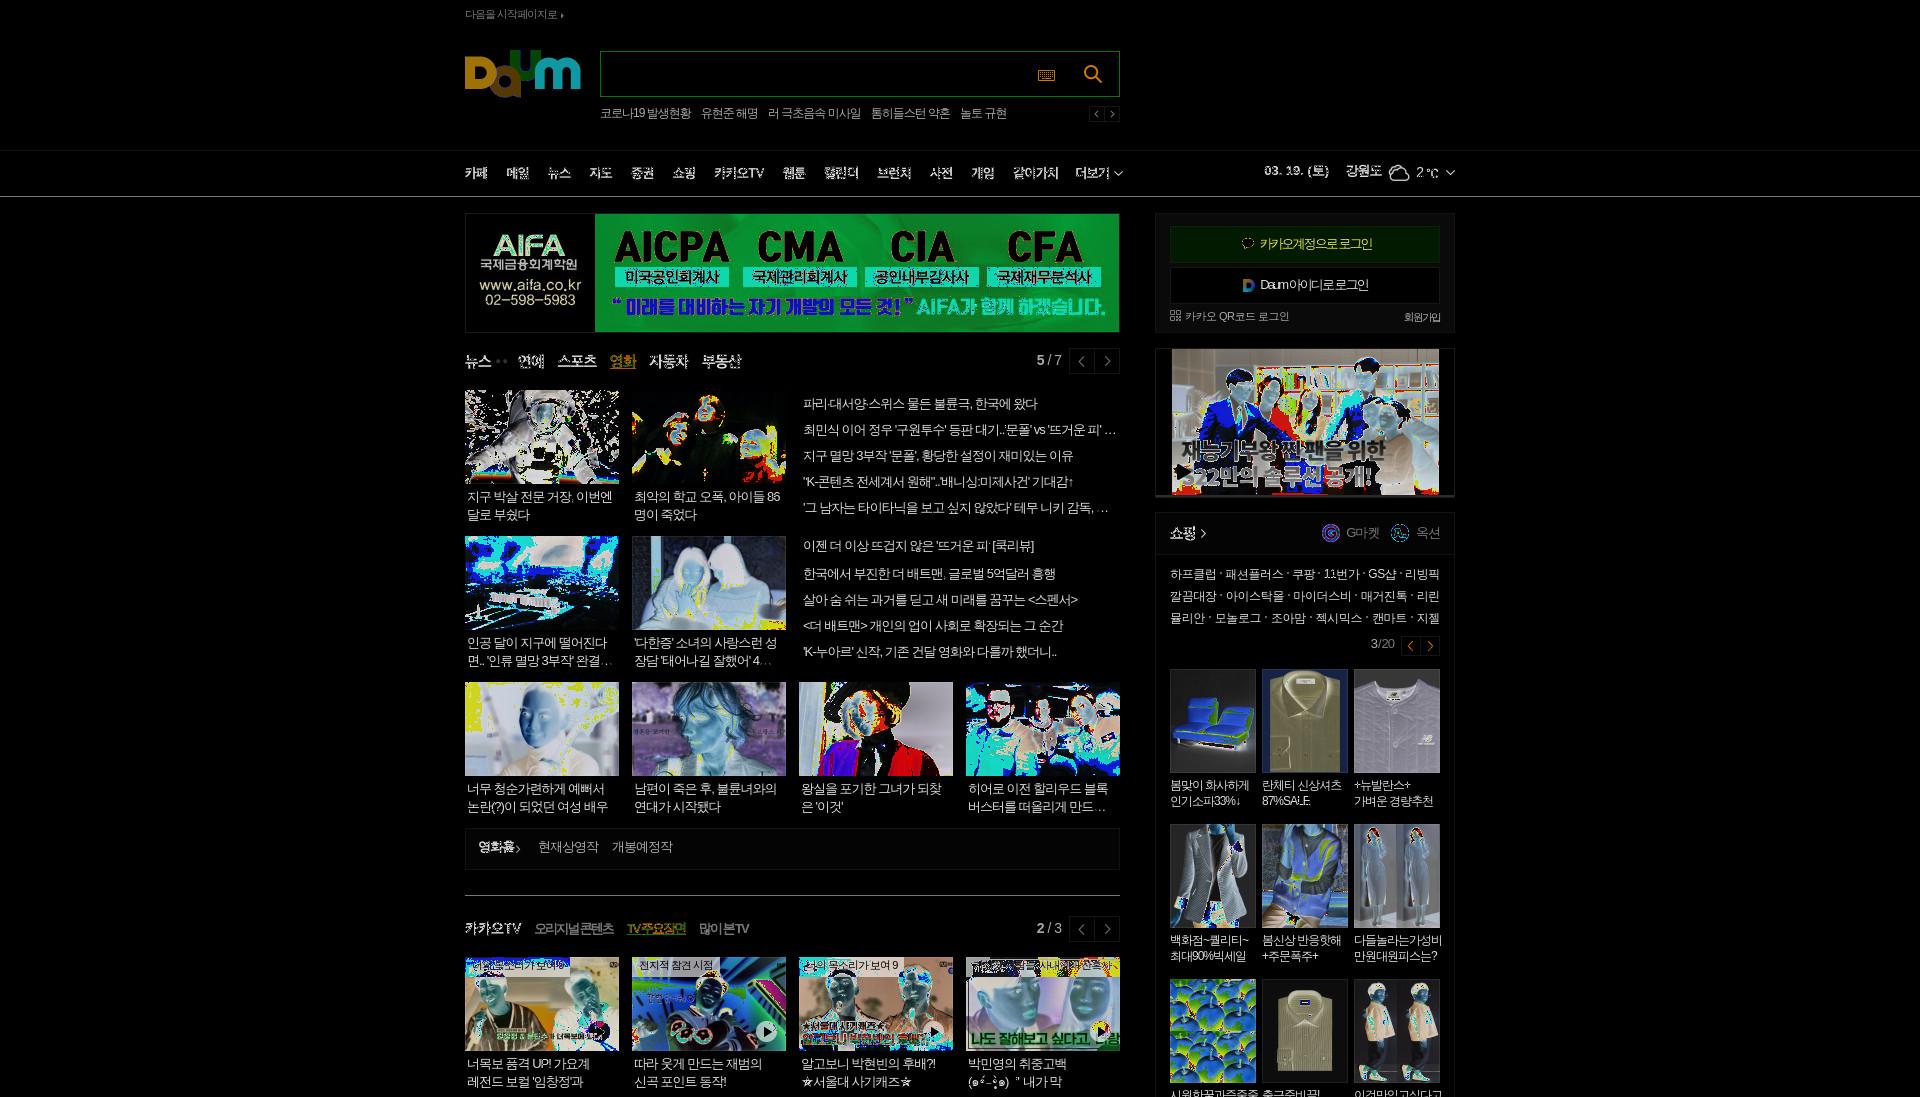Expand the 더보기 services menu
Image resolution: width=1920 pixels, height=1097 pixels.
(1099, 173)
